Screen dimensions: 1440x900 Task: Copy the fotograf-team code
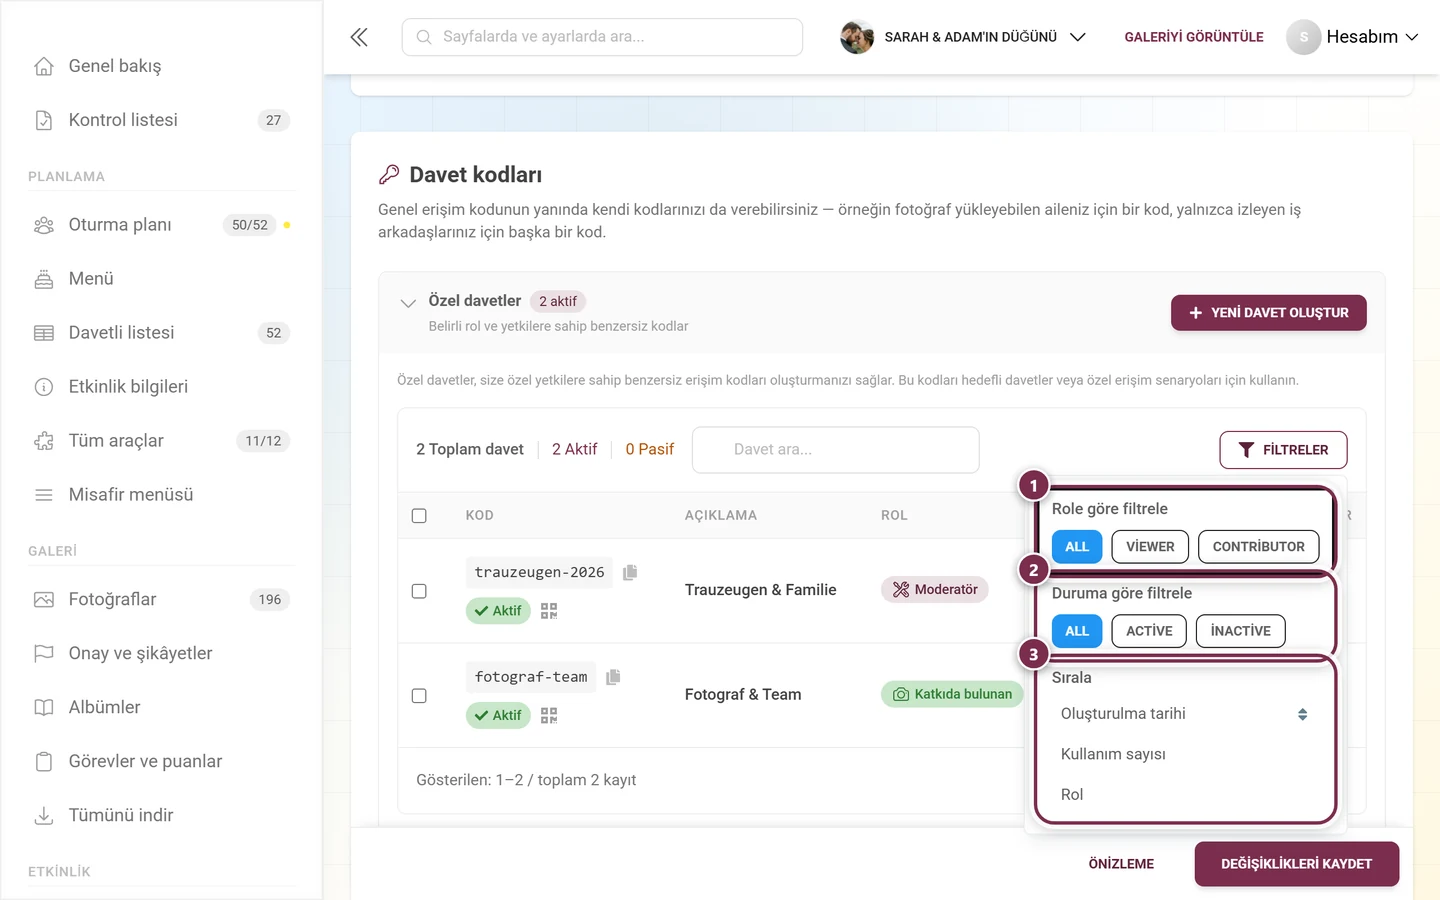[613, 677]
